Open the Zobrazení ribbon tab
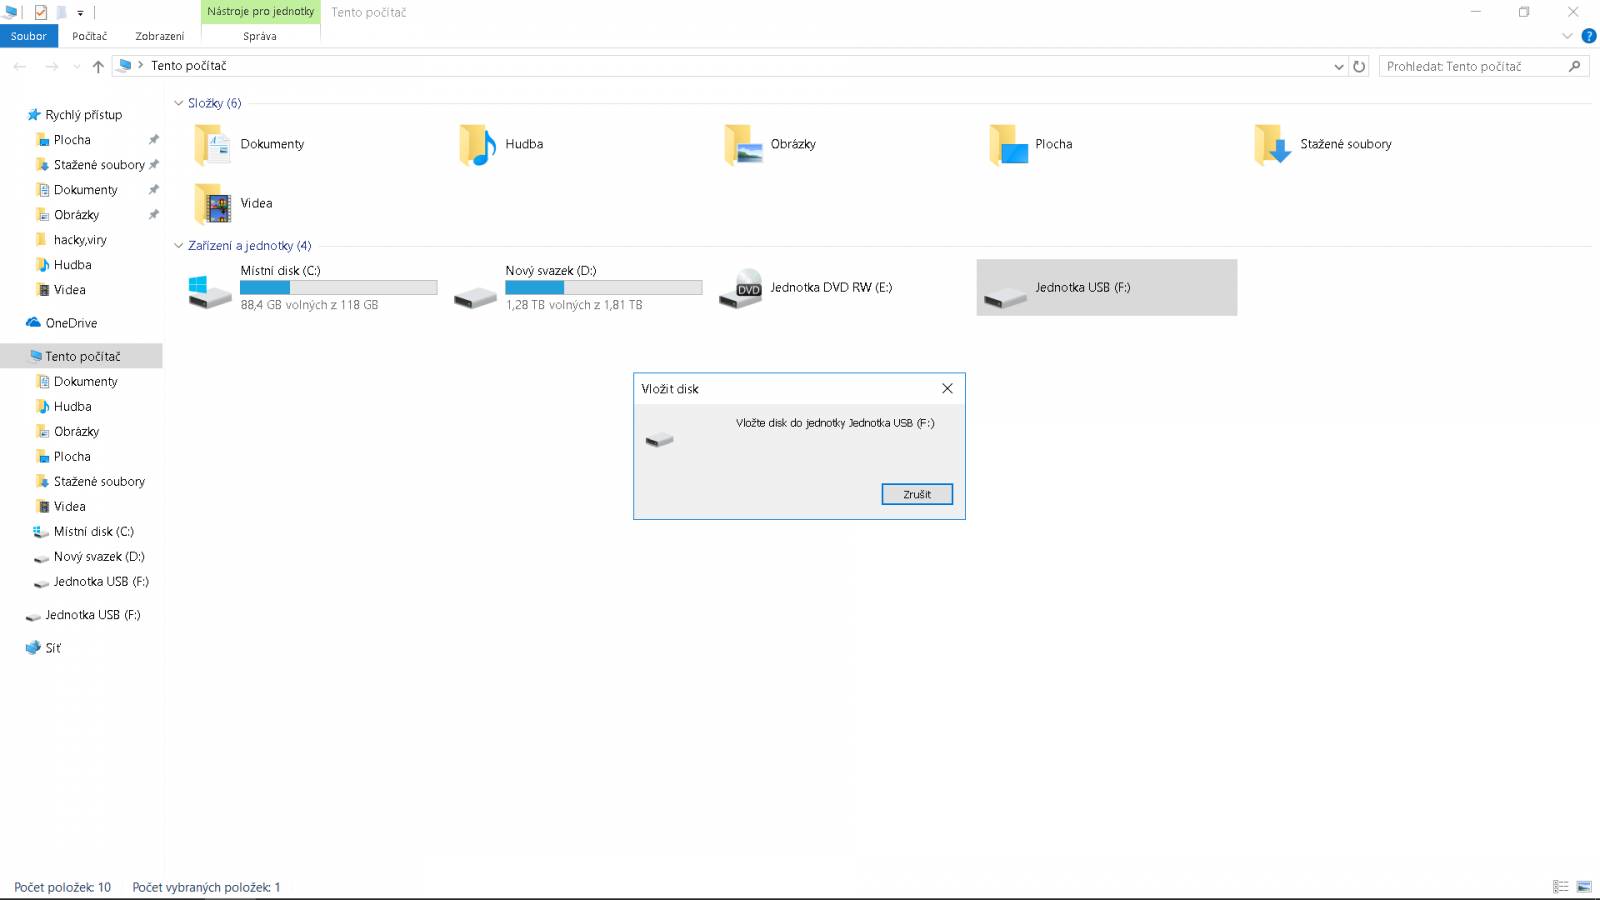 [x=160, y=36]
